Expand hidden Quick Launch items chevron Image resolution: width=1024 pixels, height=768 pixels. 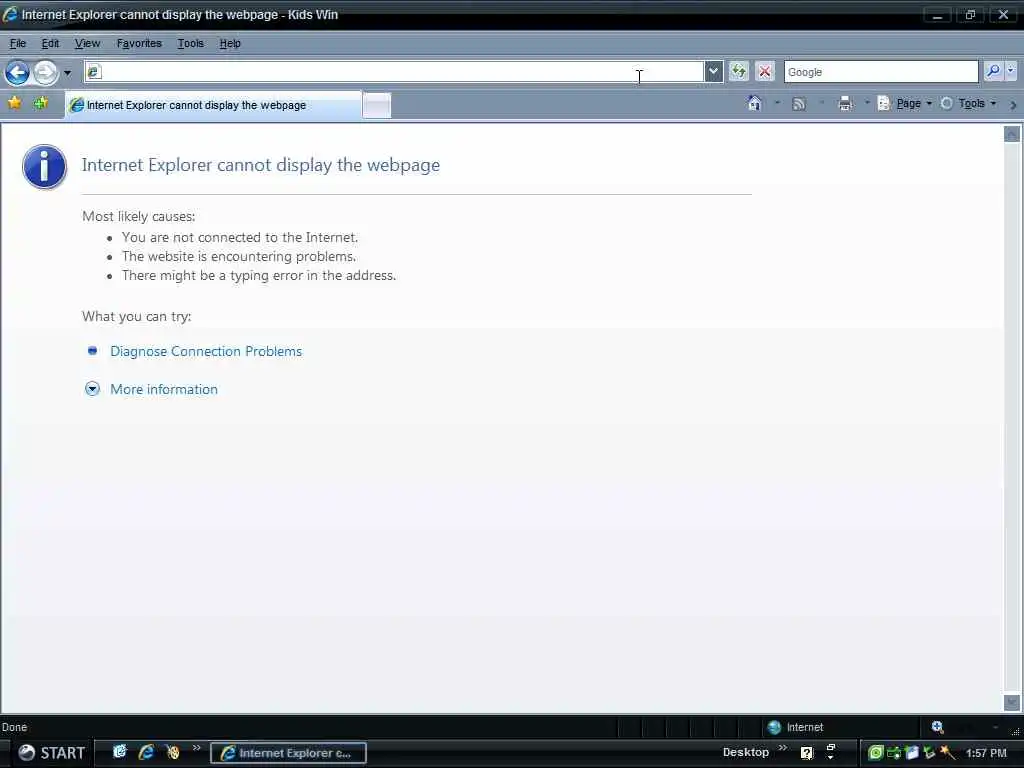[196, 748]
